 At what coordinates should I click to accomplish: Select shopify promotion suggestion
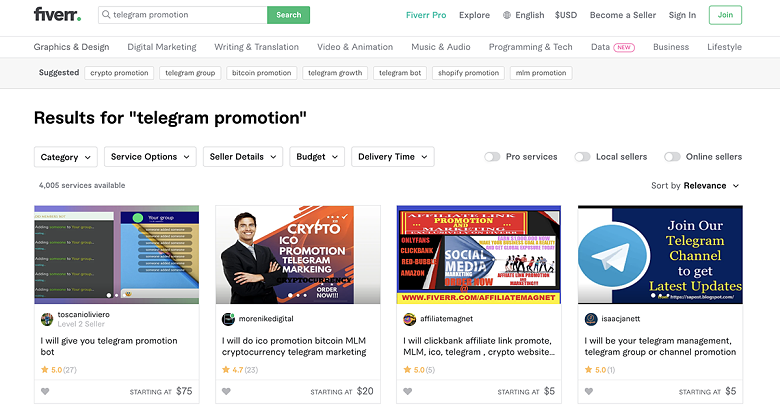pyautogui.click(x=469, y=73)
